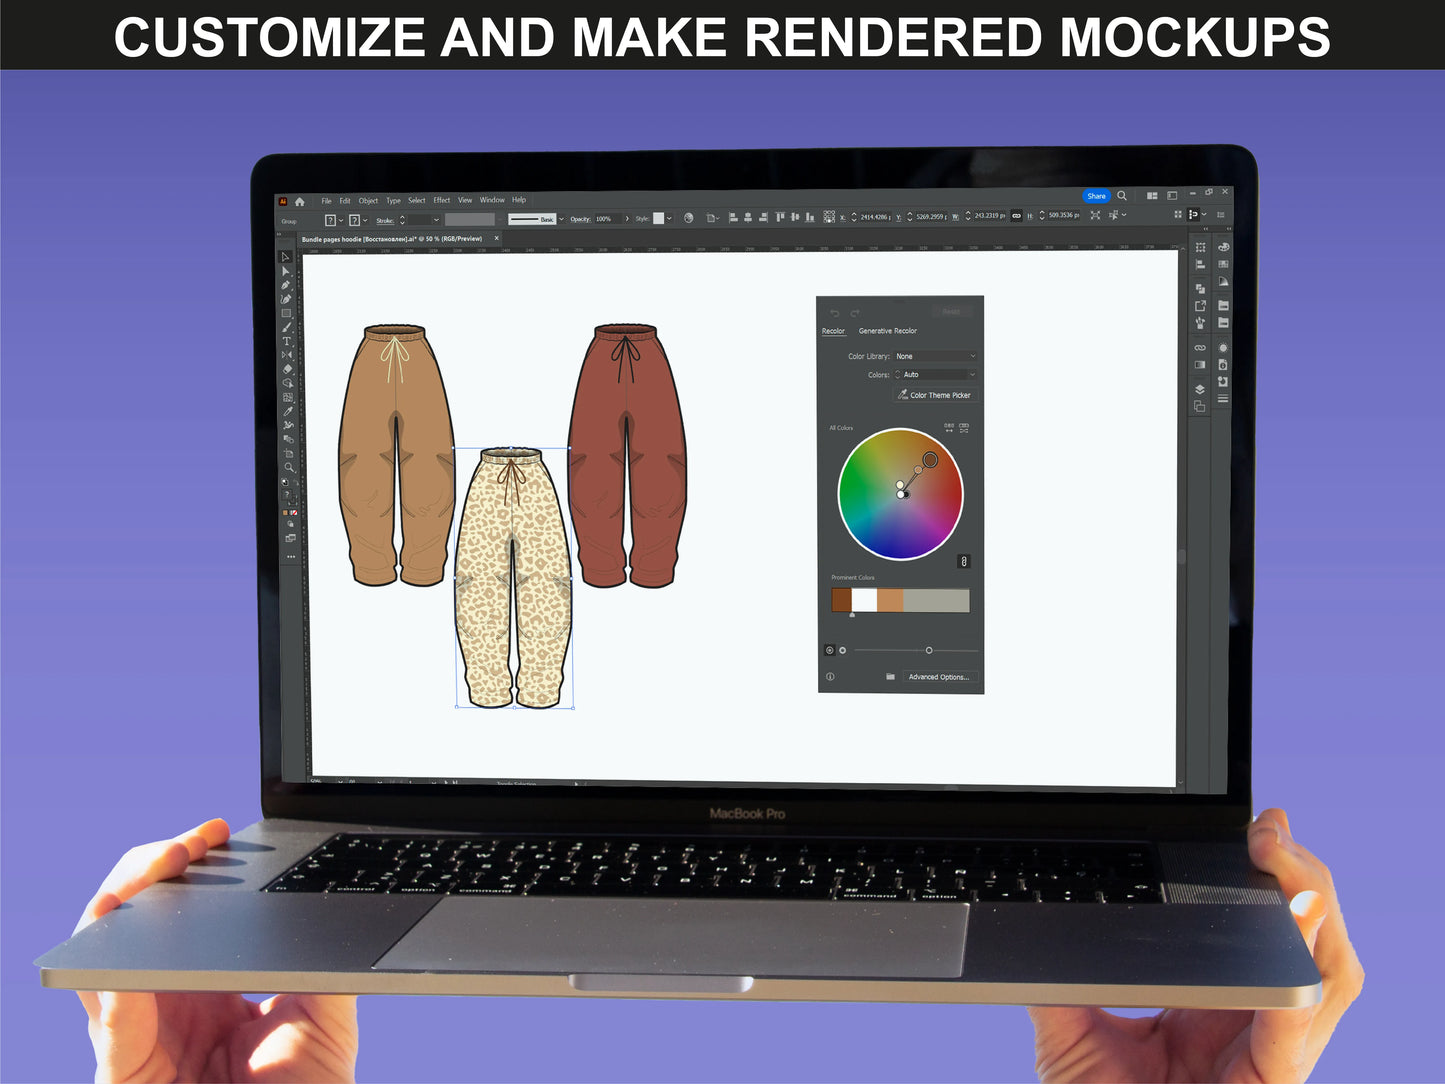
Task: Open the Effect menu
Action: 441,200
